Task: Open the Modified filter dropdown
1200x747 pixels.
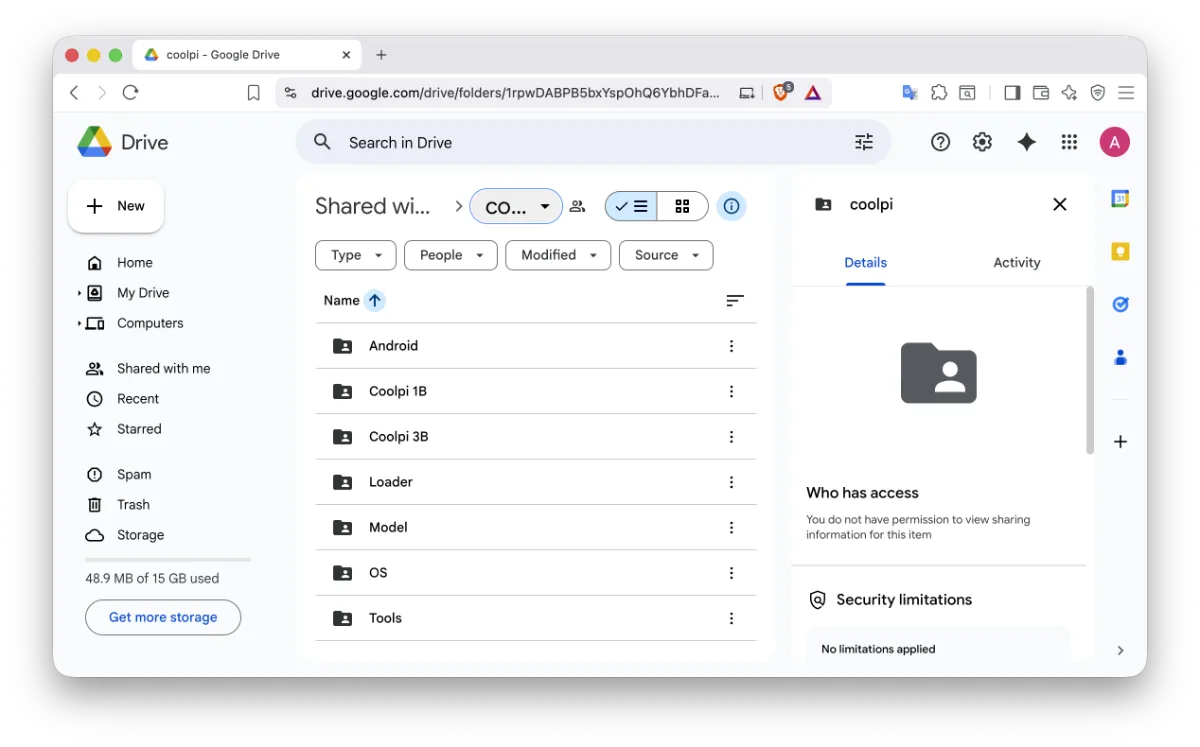Action: [558, 255]
